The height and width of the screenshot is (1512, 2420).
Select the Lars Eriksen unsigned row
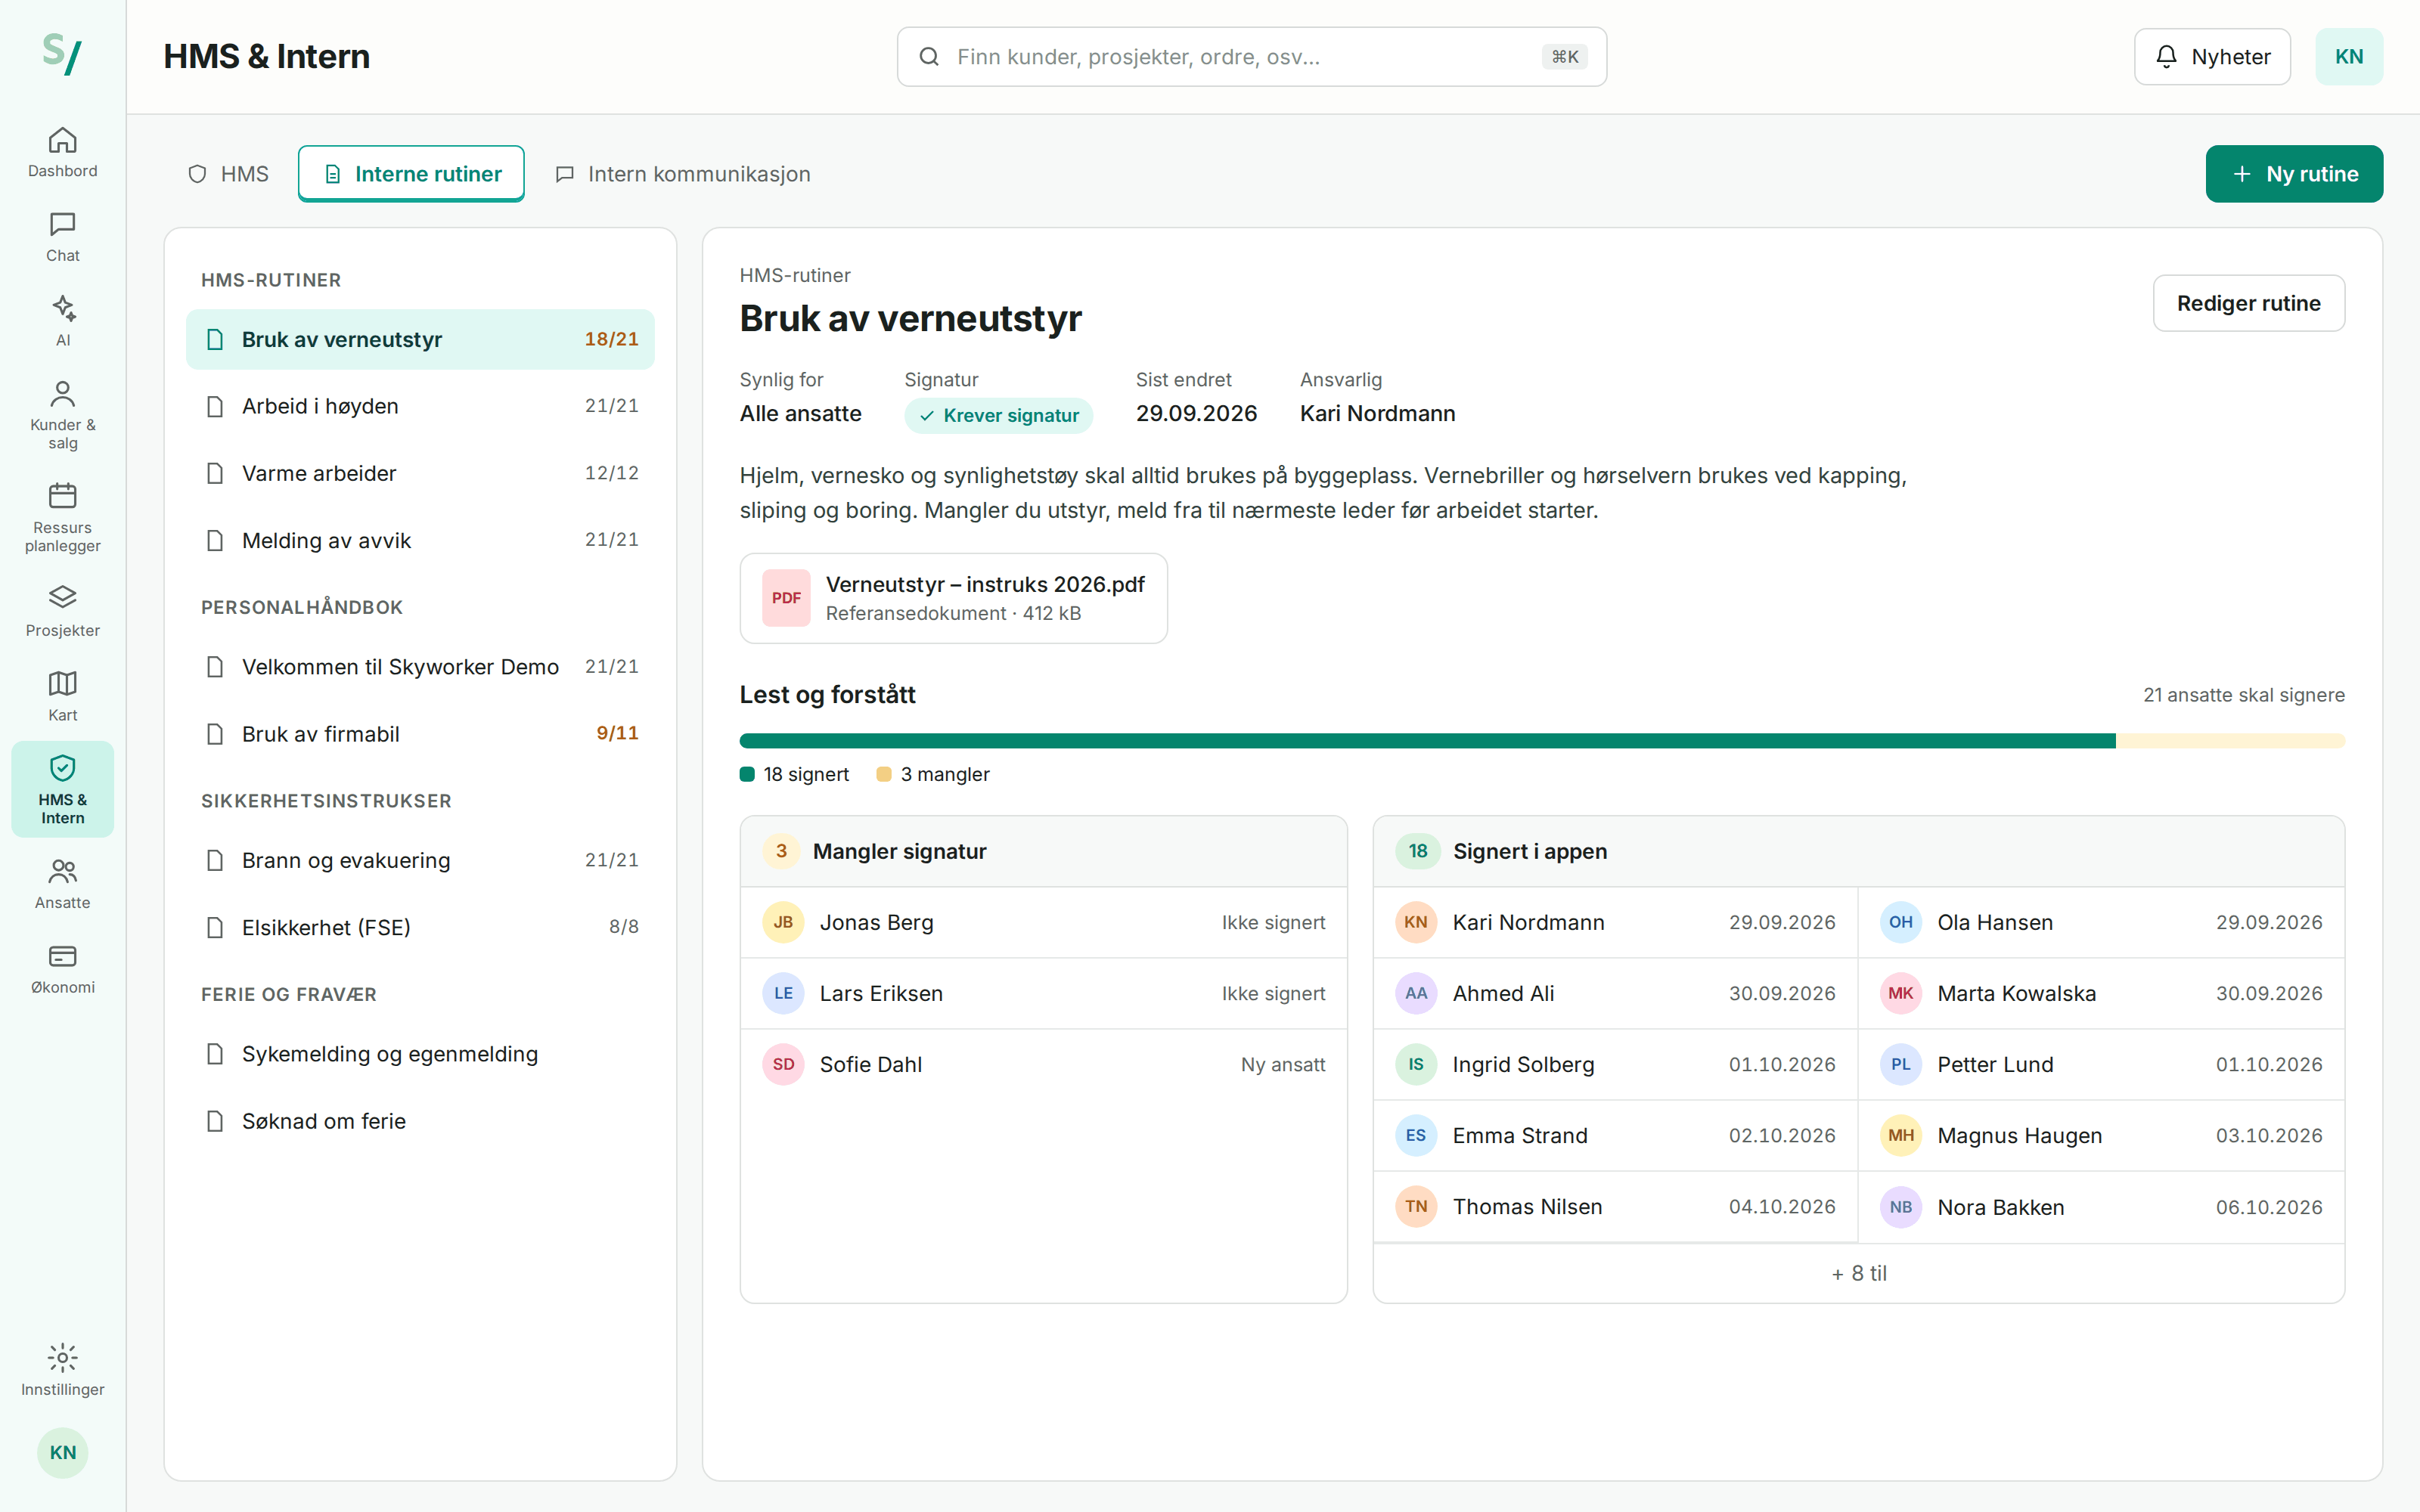(x=1043, y=993)
